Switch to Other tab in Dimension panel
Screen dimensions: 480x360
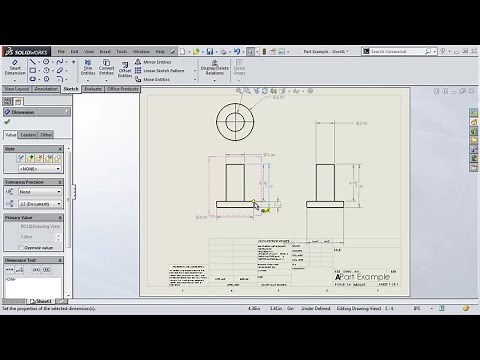46,135
